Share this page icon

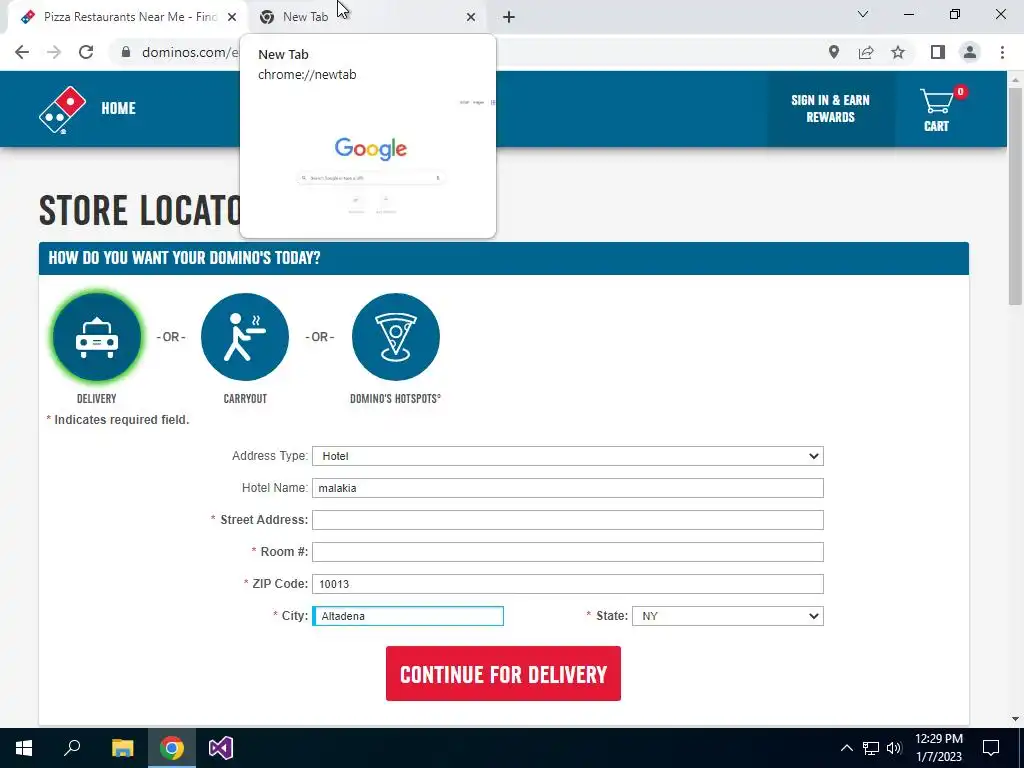click(866, 52)
